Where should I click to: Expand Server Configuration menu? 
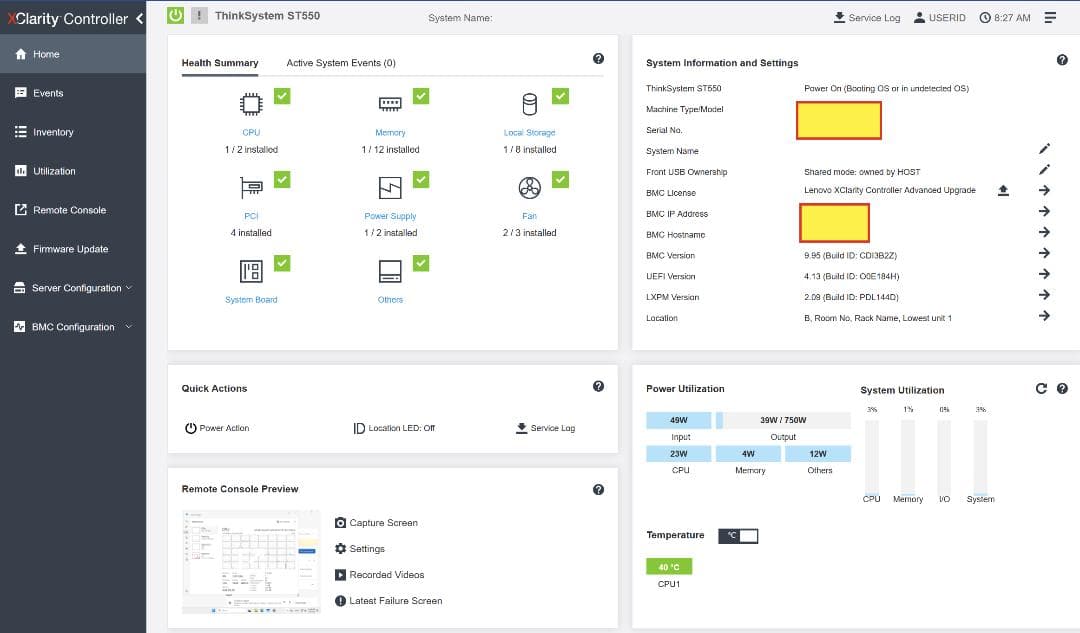click(75, 288)
